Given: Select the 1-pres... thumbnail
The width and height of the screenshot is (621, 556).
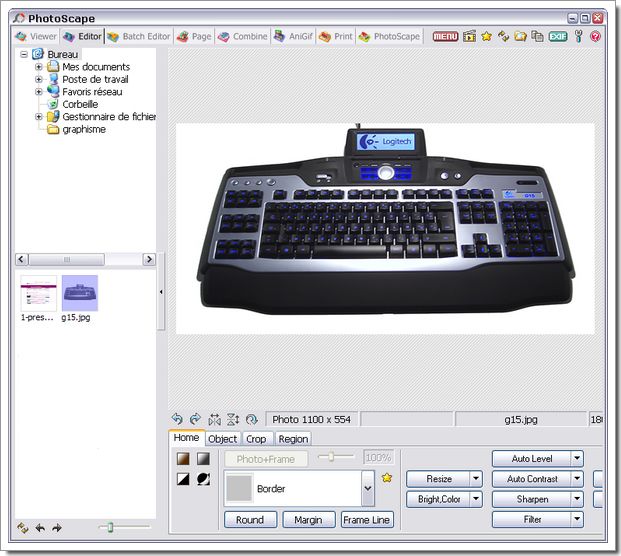Looking at the screenshot, I should 38,298.
